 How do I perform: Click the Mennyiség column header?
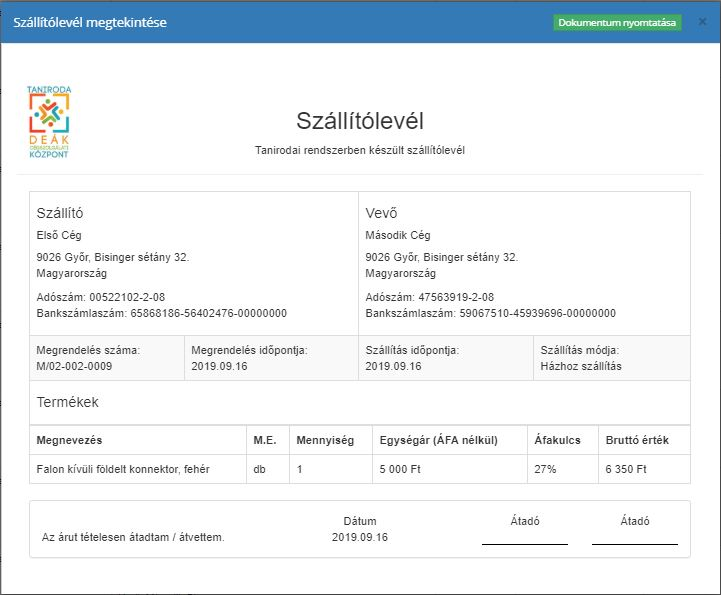pyautogui.click(x=326, y=440)
